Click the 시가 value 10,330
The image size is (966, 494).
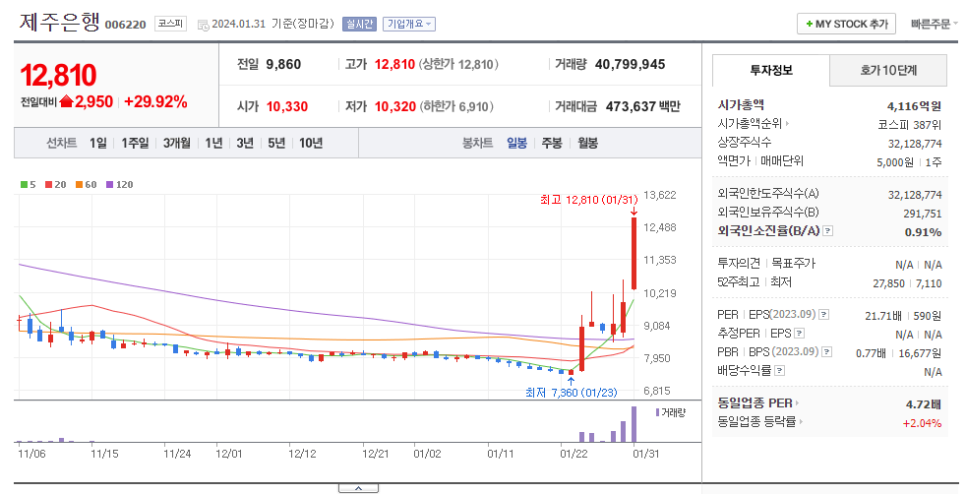pyautogui.click(x=287, y=107)
